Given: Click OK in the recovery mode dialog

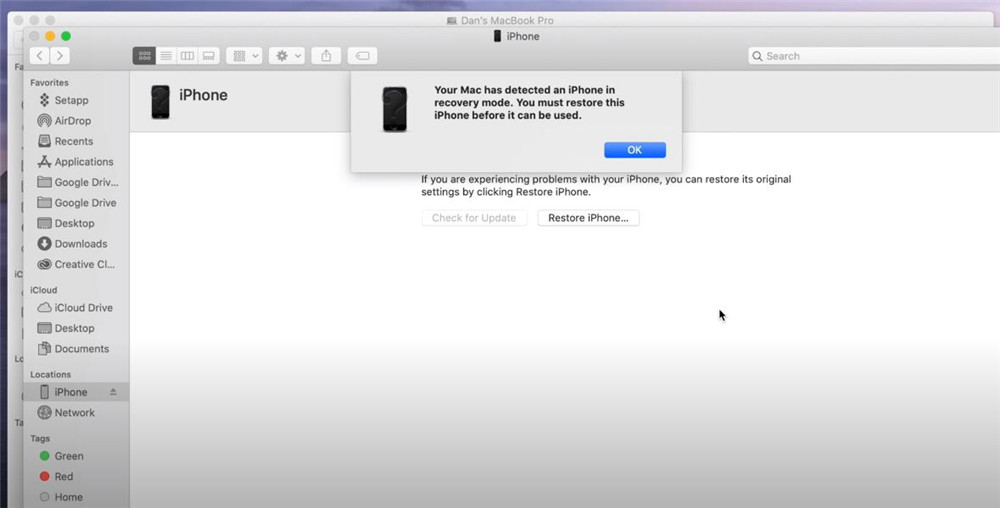Looking at the screenshot, I should click(635, 150).
